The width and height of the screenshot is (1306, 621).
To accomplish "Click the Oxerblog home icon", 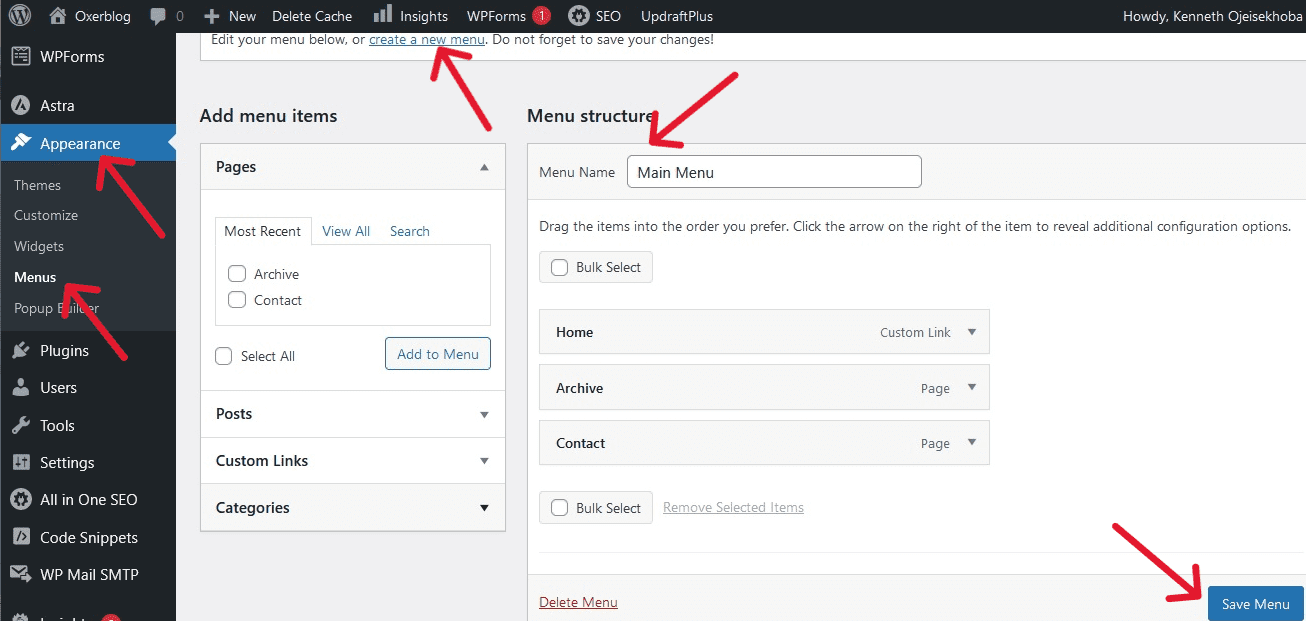I will tap(58, 16).
